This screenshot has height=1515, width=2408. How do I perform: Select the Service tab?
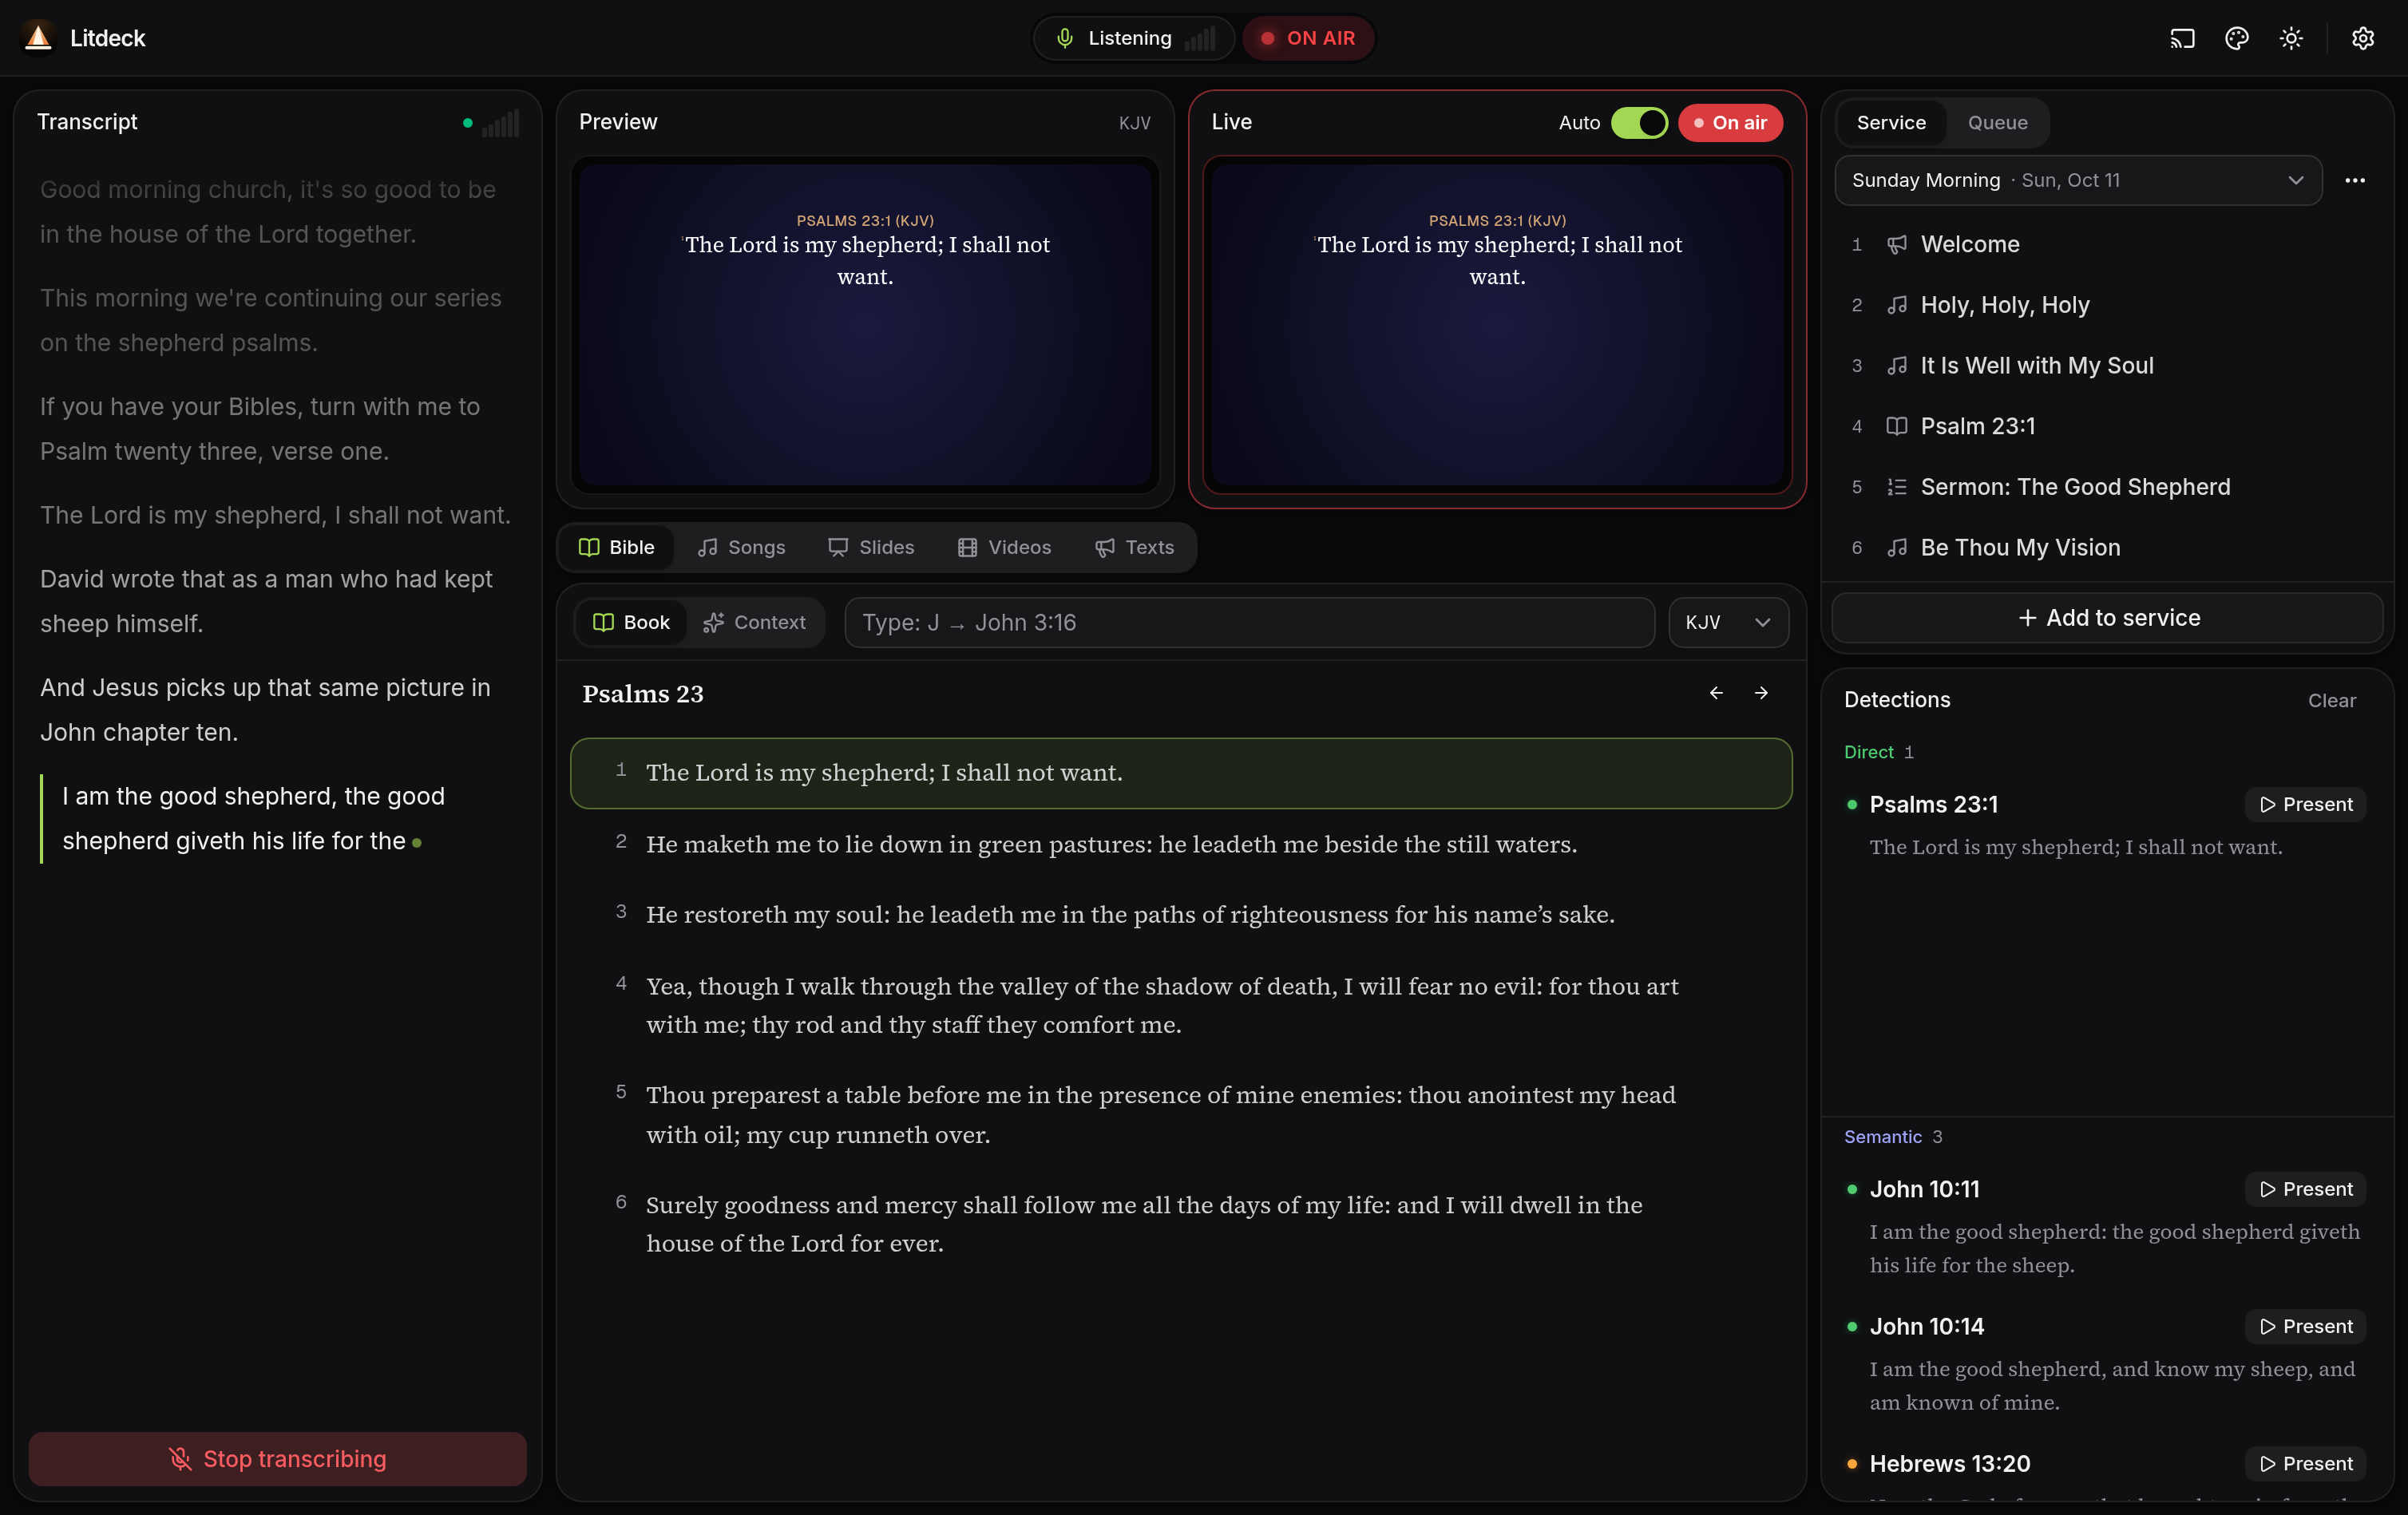pos(1891,122)
